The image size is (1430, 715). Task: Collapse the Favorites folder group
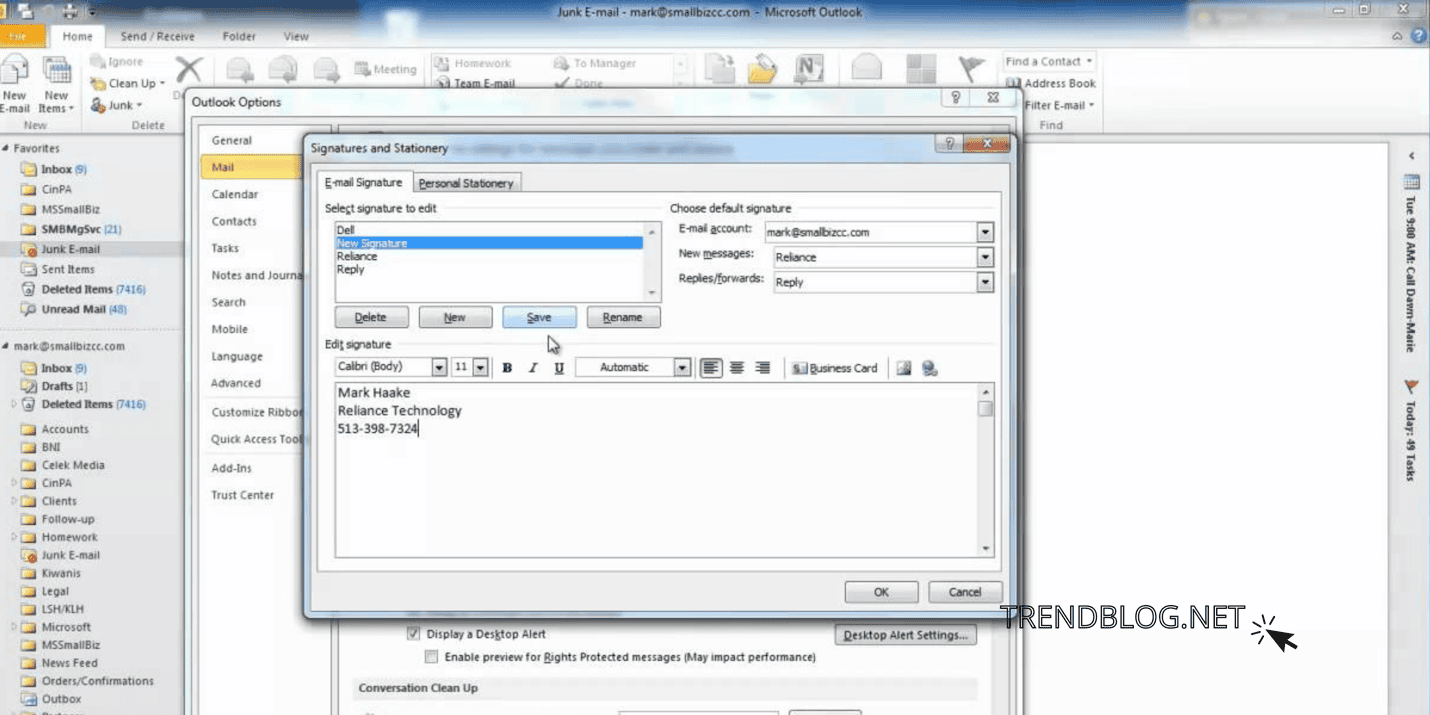(x=6, y=148)
